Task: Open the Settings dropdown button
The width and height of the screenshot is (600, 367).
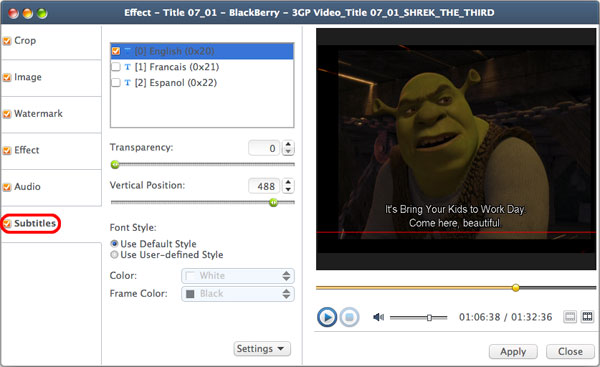Action: click(262, 349)
